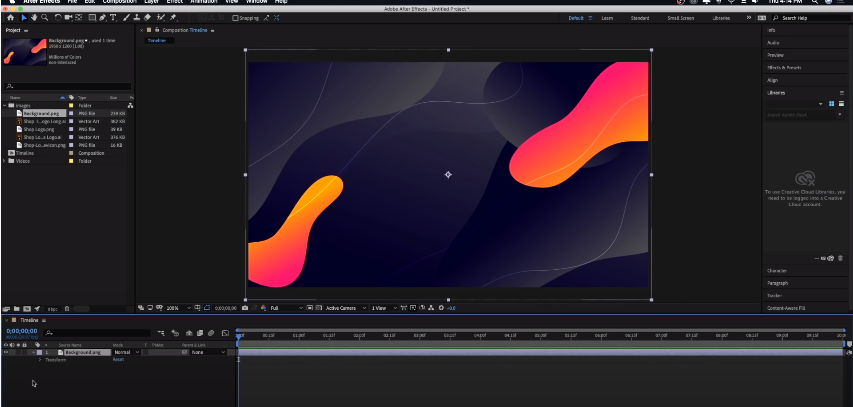Viewport: 853px width, 407px height.
Task: Hide the Background.png layer with eye toggle
Action: [5, 352]
